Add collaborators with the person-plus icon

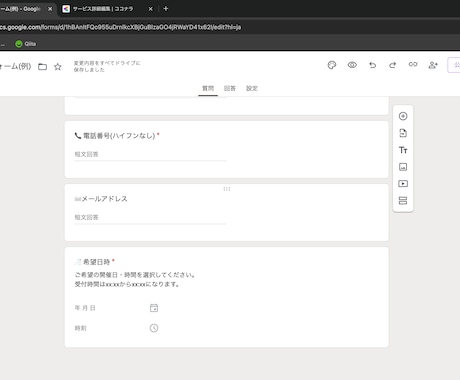433,65
